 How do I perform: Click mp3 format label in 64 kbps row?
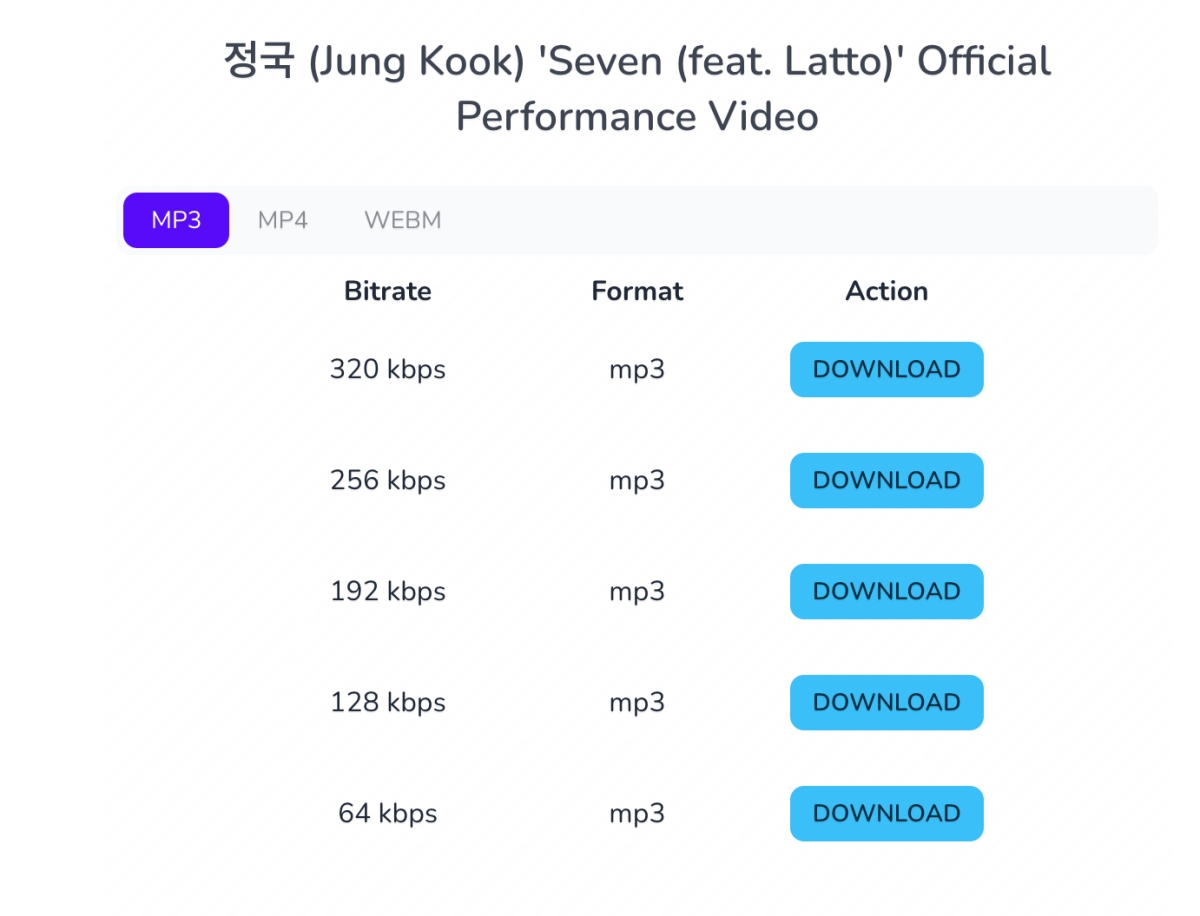(637, 814)
